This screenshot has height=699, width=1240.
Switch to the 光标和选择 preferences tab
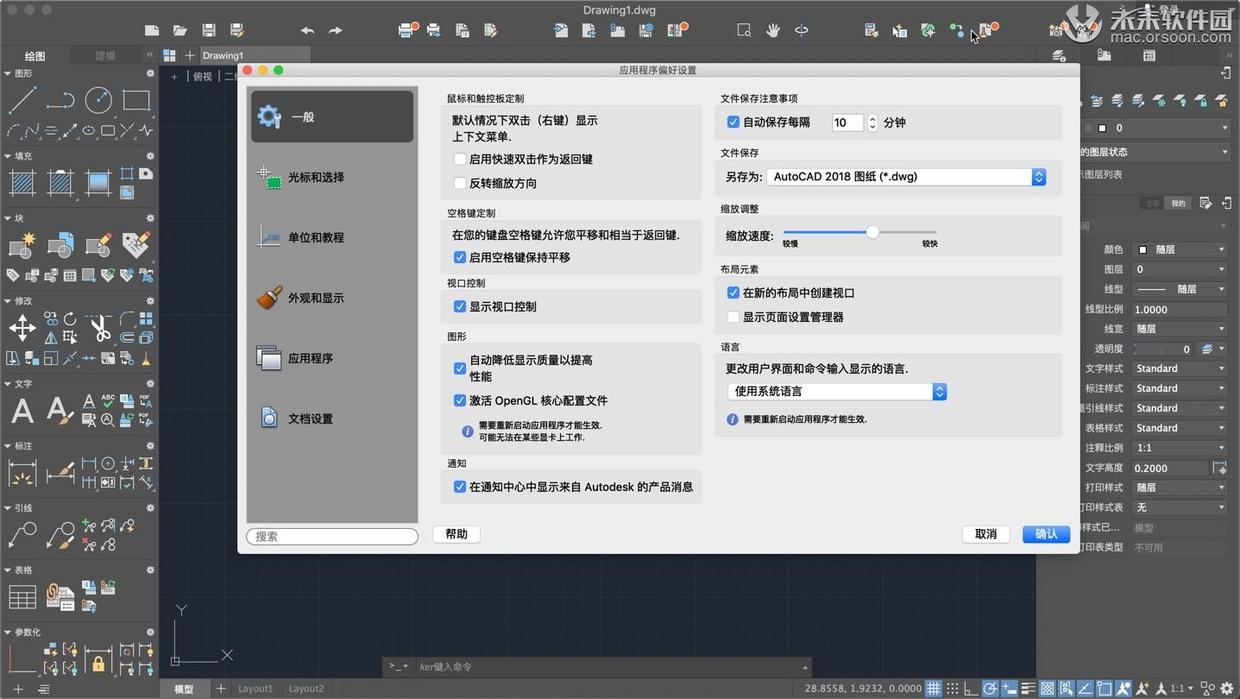(x=315, y=177)
